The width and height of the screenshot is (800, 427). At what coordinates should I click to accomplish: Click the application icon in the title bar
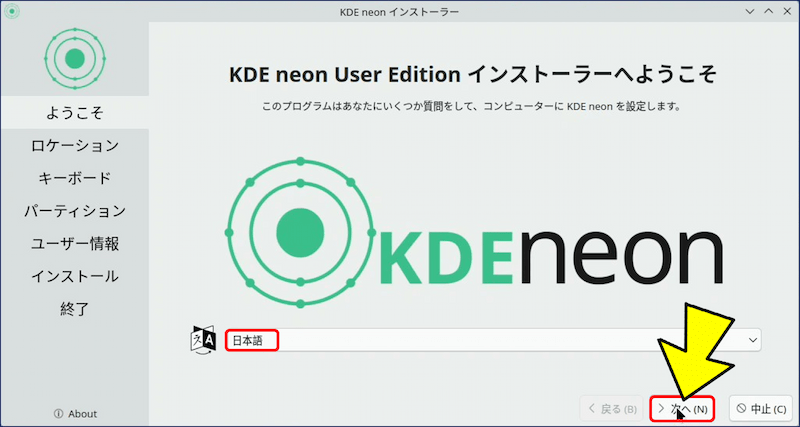click(x=10, y=10)
